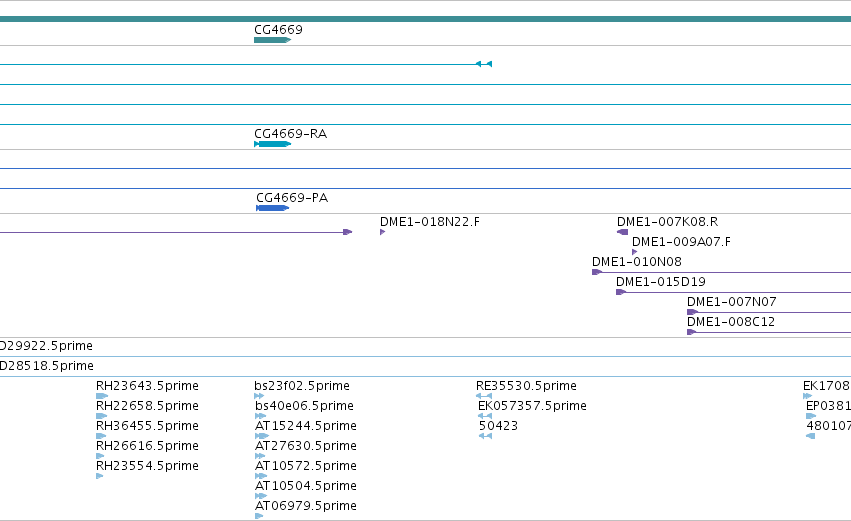Select the EK057357.5prime label
This screenshot has width=851, height=521.
click(532, 405)
